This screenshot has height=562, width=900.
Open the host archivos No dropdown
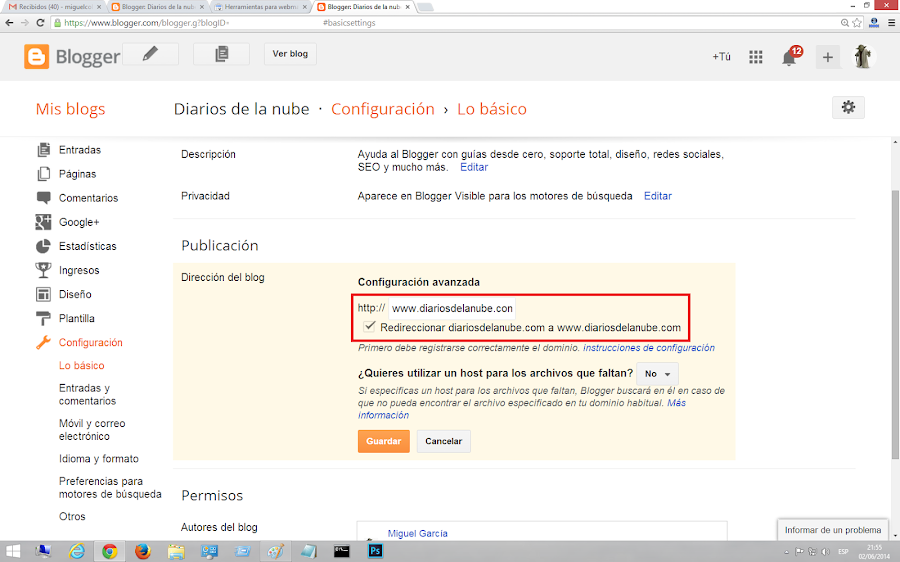(x=657, y=374)
